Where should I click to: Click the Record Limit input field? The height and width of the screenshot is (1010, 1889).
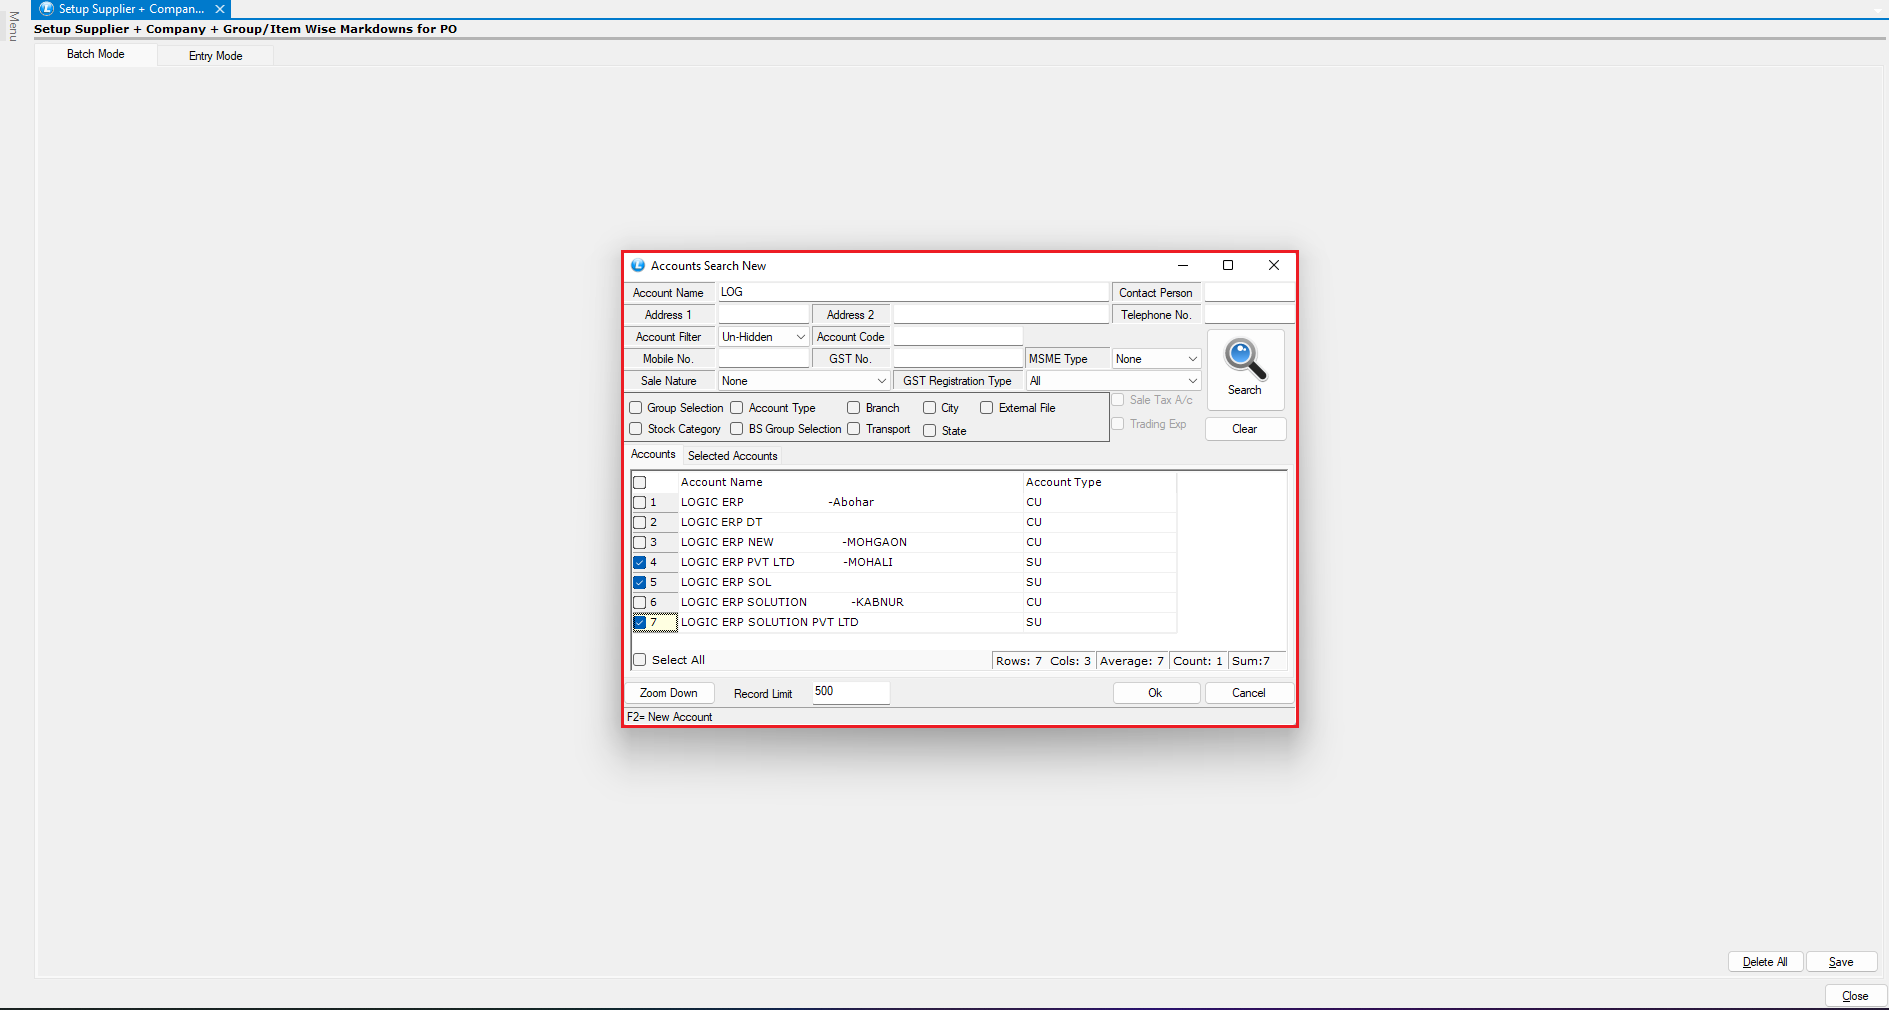click(850, 692)
